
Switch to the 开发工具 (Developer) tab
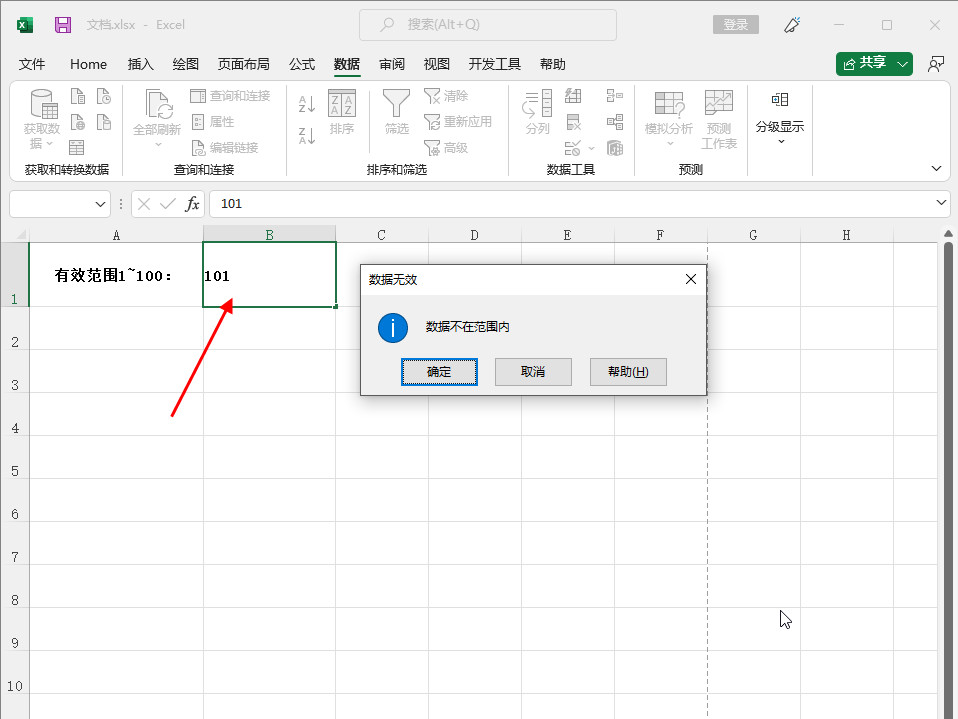494,64
